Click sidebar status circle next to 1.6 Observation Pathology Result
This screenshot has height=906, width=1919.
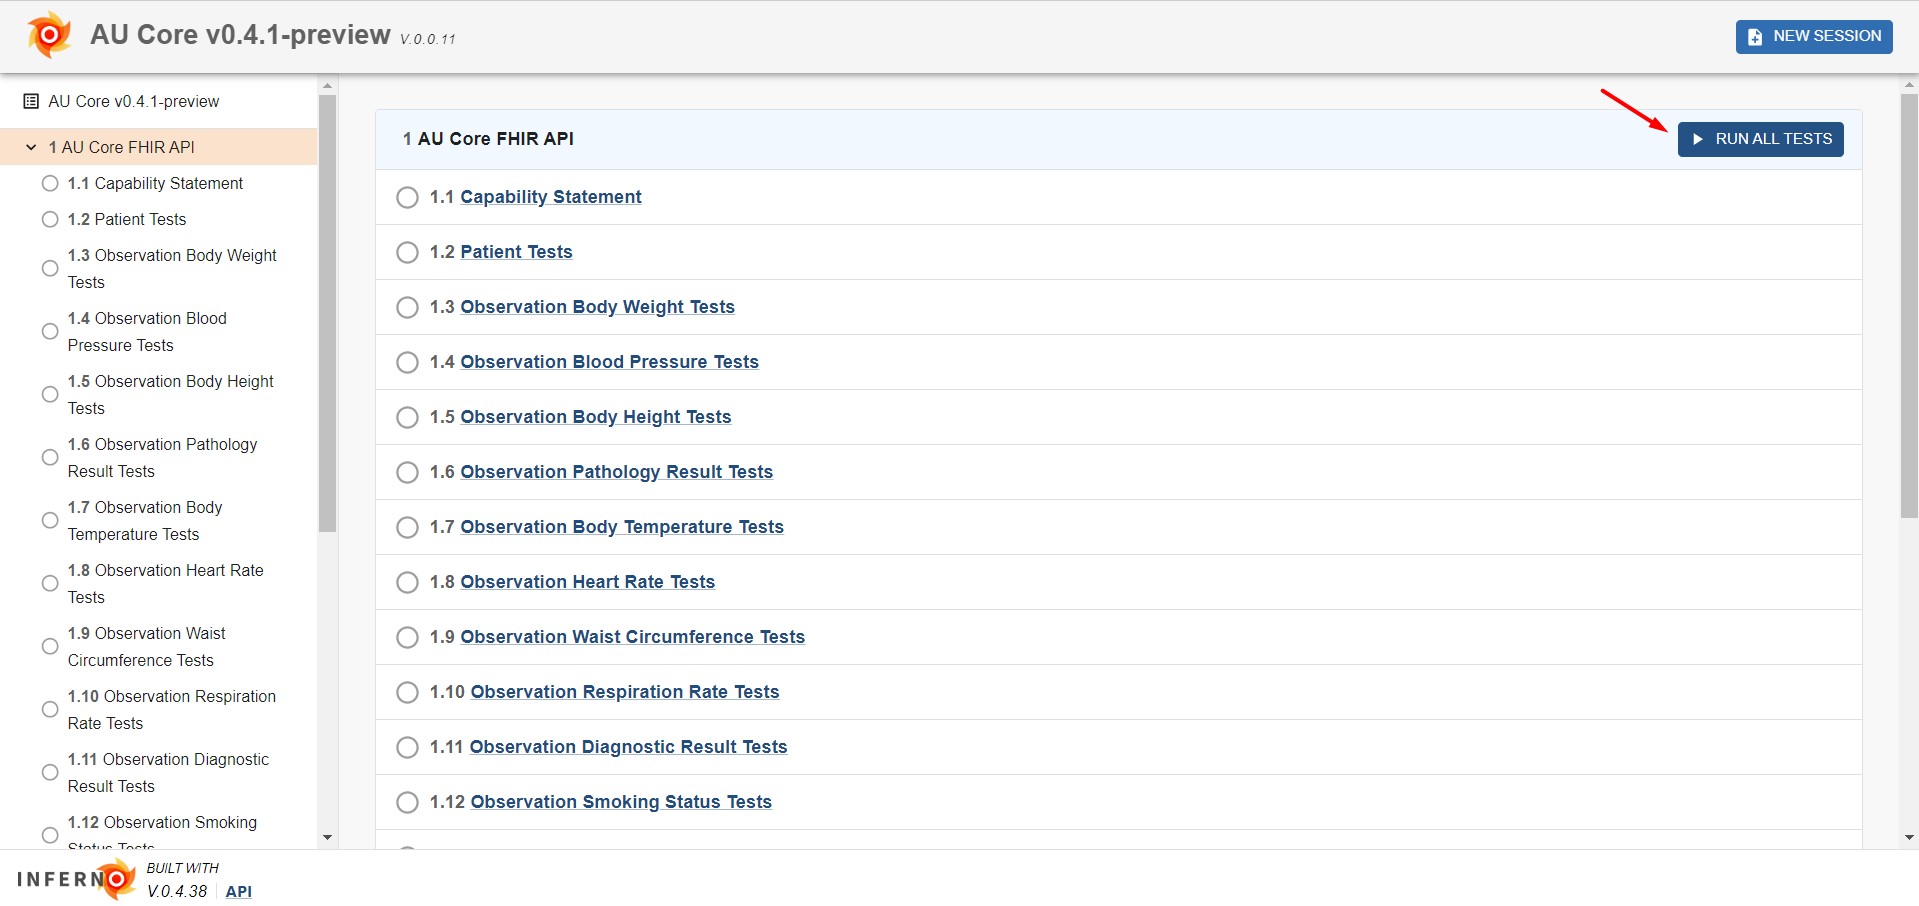point(50,457)
